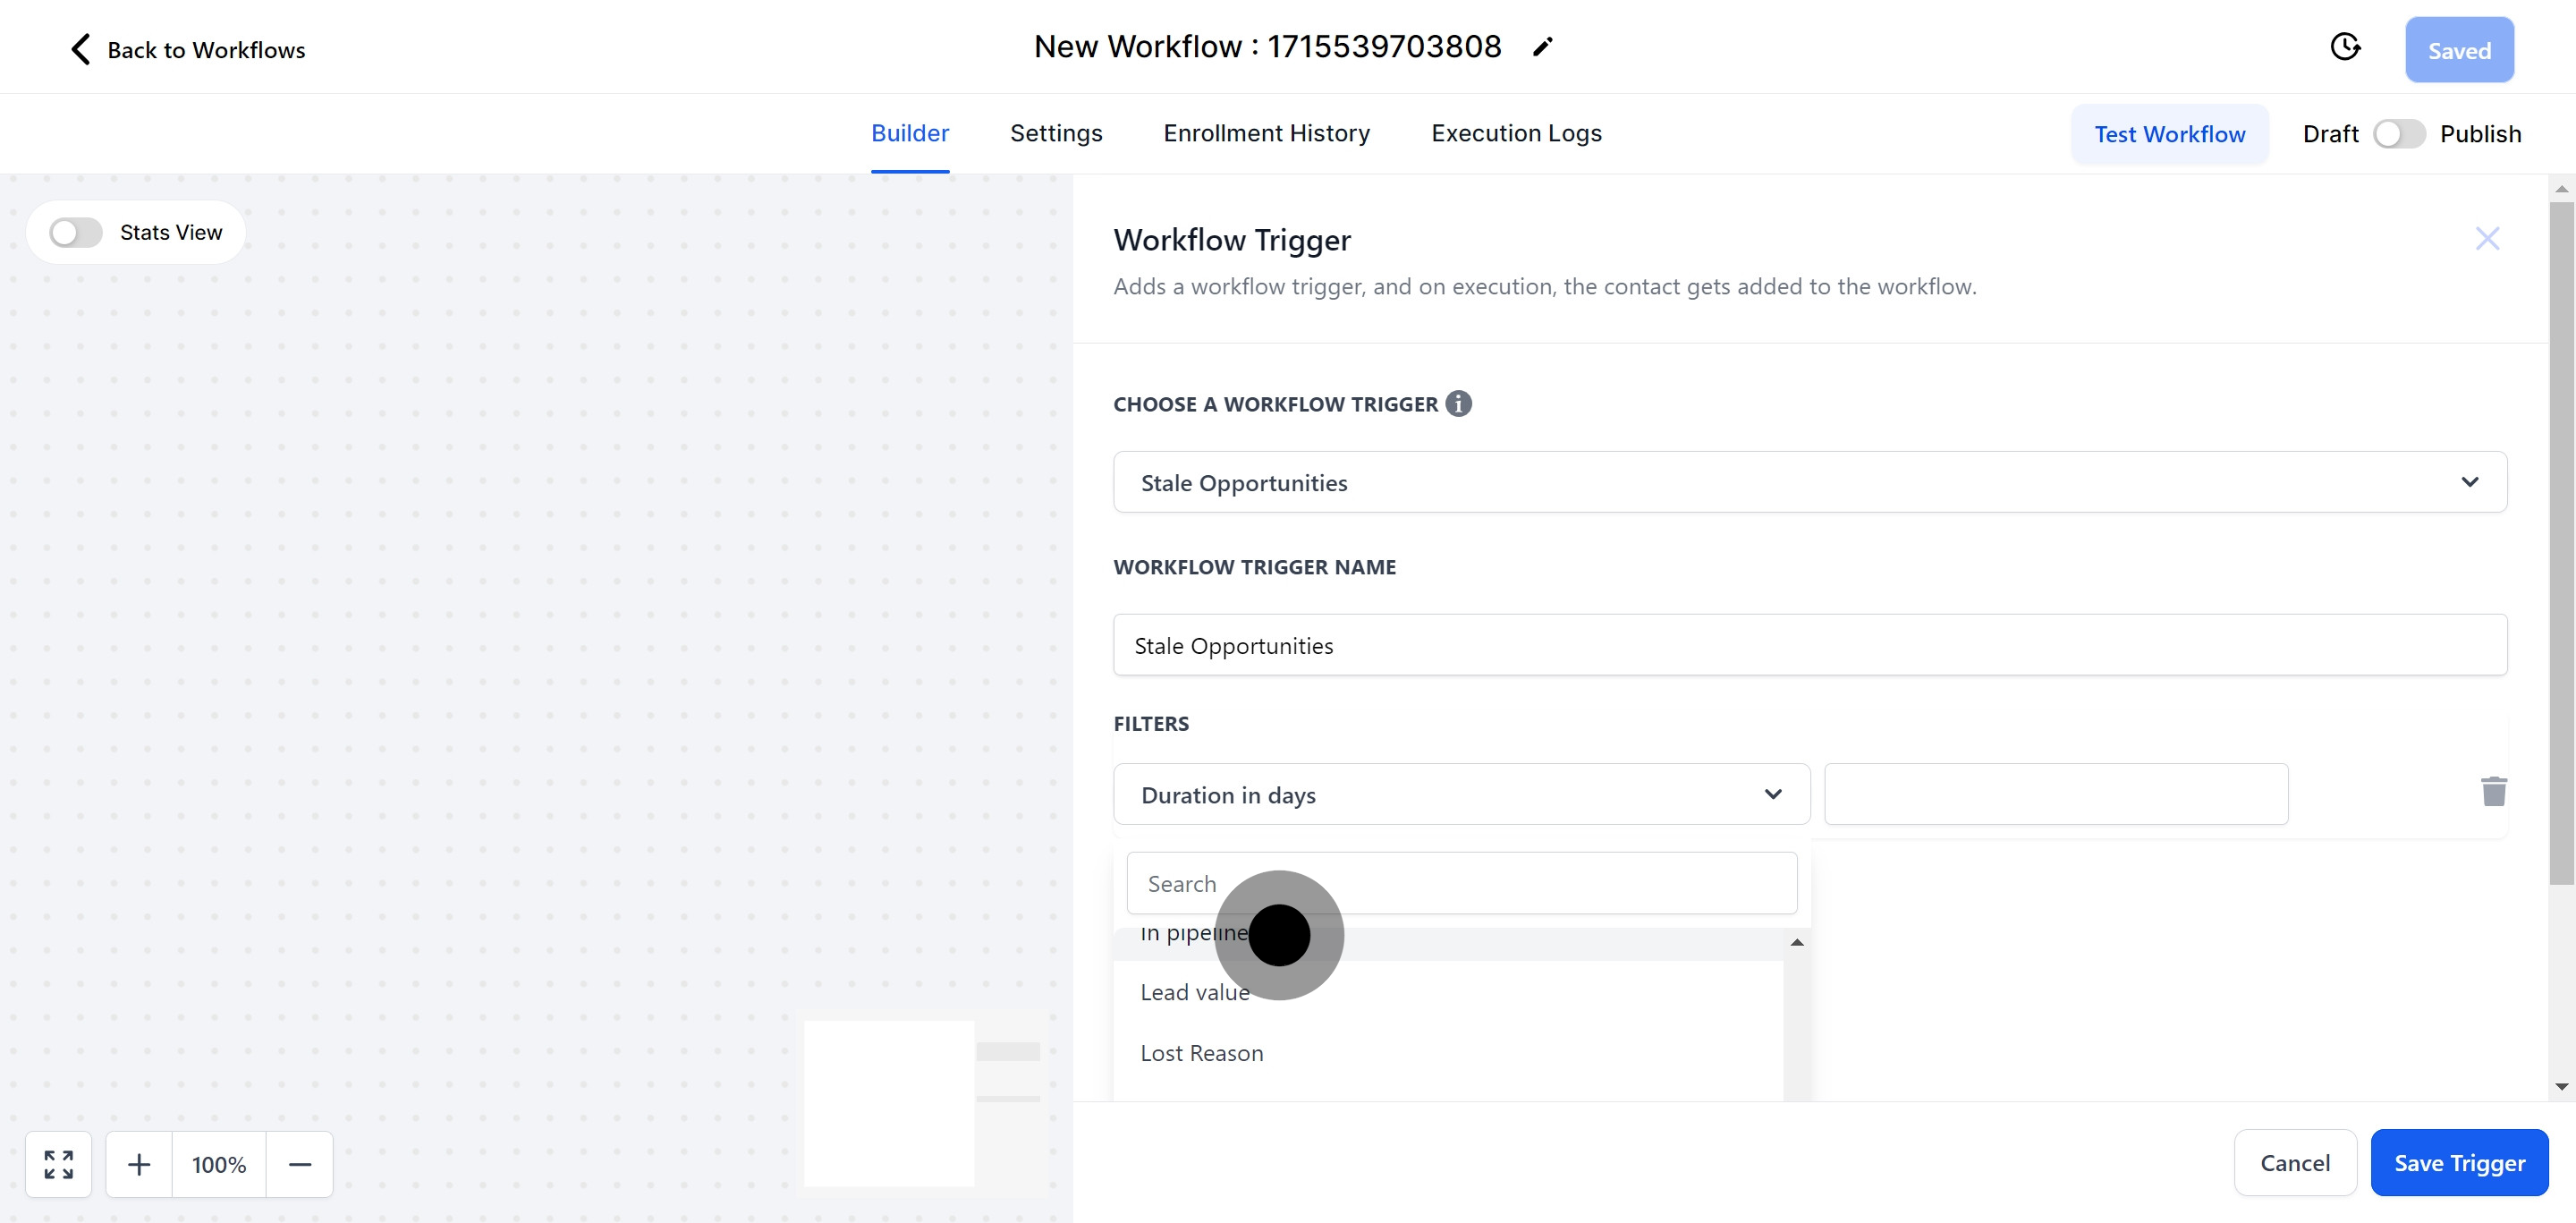Select Lead value from filter list
This screenshot has width=2576, height=1223.
(1195, 992)
